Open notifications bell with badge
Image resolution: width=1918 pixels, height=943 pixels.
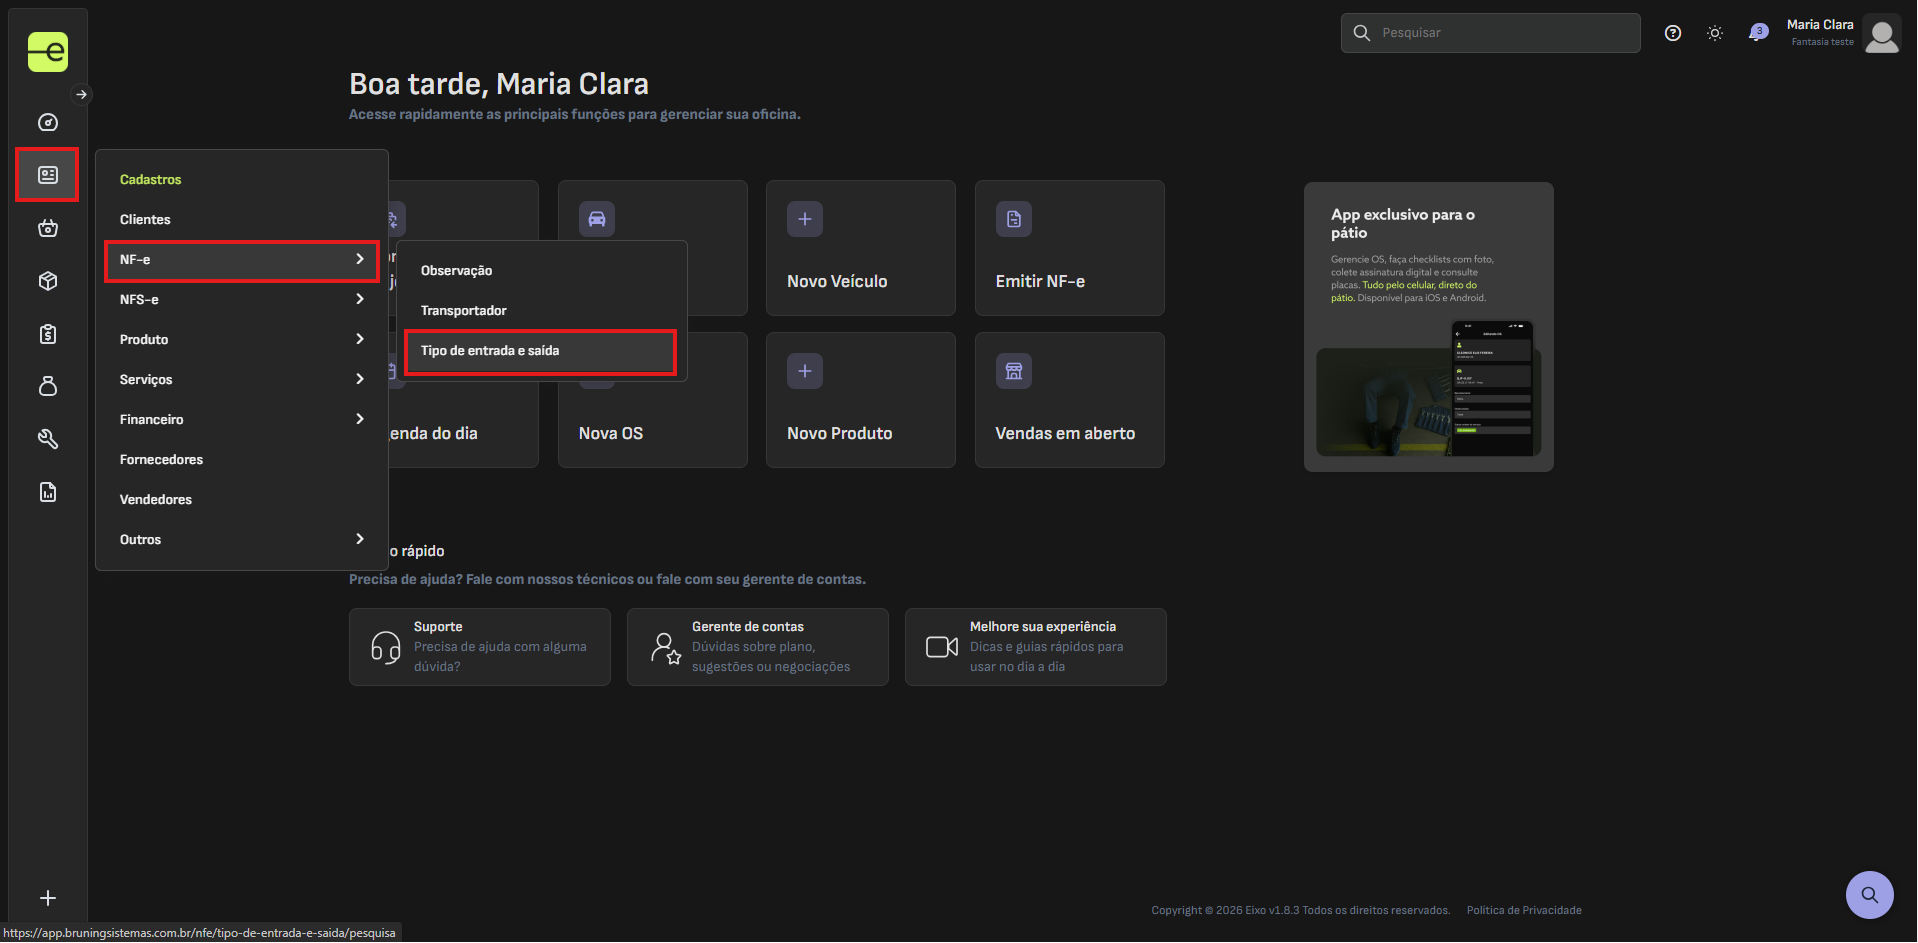(1758, 33)
